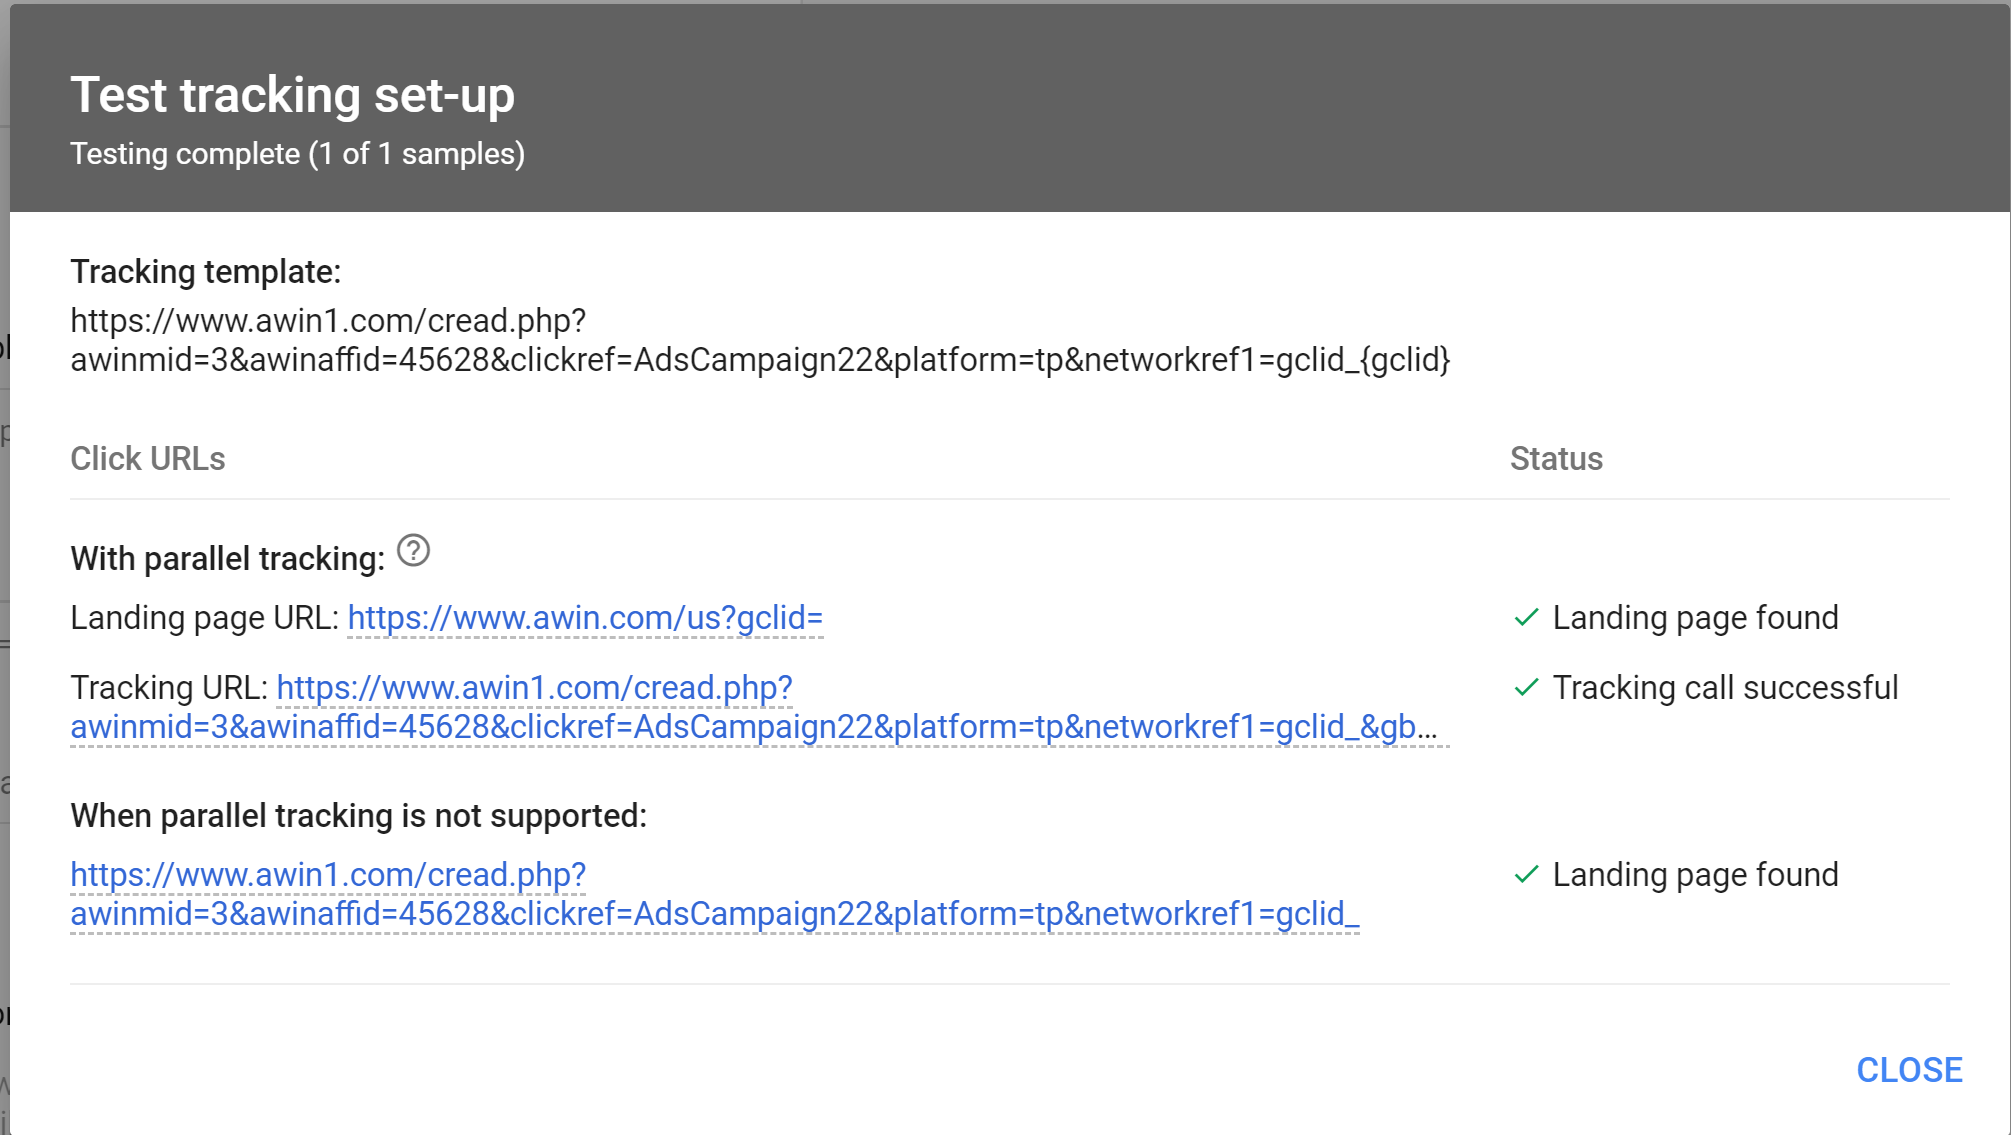
Task: Click the "Tracking call successful" status text
Action: tap(1725, 687)
